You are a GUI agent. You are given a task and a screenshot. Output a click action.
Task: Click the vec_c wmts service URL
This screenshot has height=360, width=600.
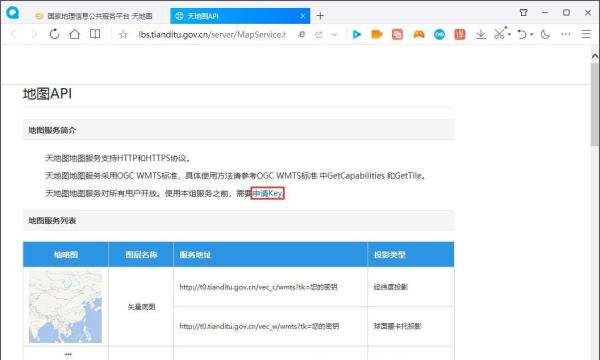[258, 287]
